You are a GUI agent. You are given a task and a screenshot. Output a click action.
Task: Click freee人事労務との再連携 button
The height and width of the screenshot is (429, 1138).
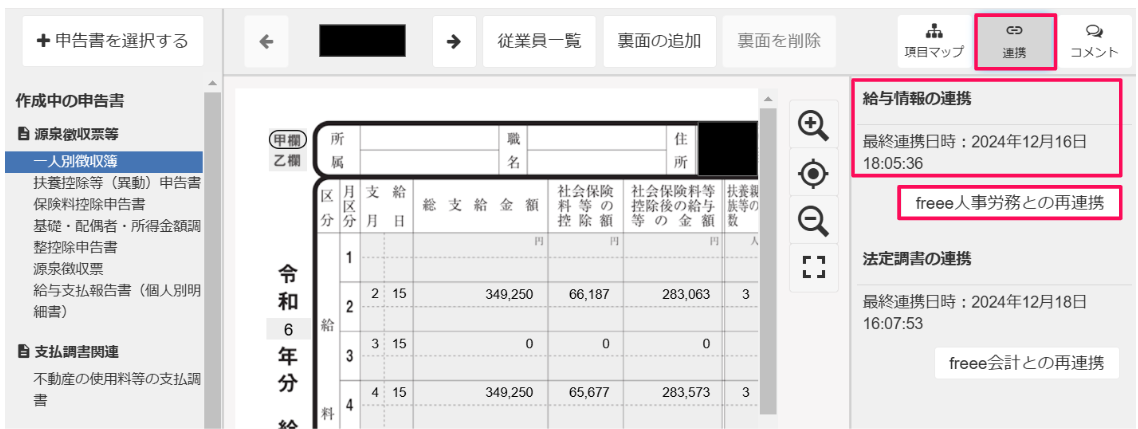click(x=1010, y=203)
